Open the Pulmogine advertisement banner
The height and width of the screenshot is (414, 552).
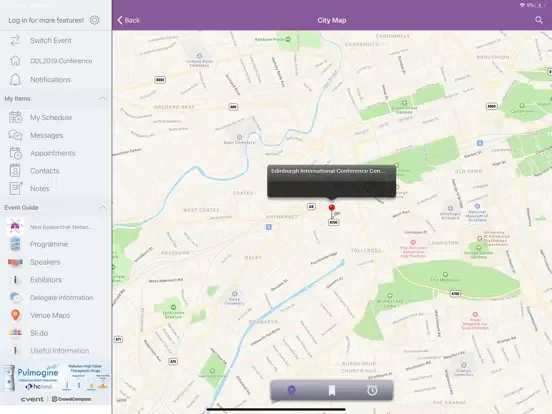tap(56, 378)
